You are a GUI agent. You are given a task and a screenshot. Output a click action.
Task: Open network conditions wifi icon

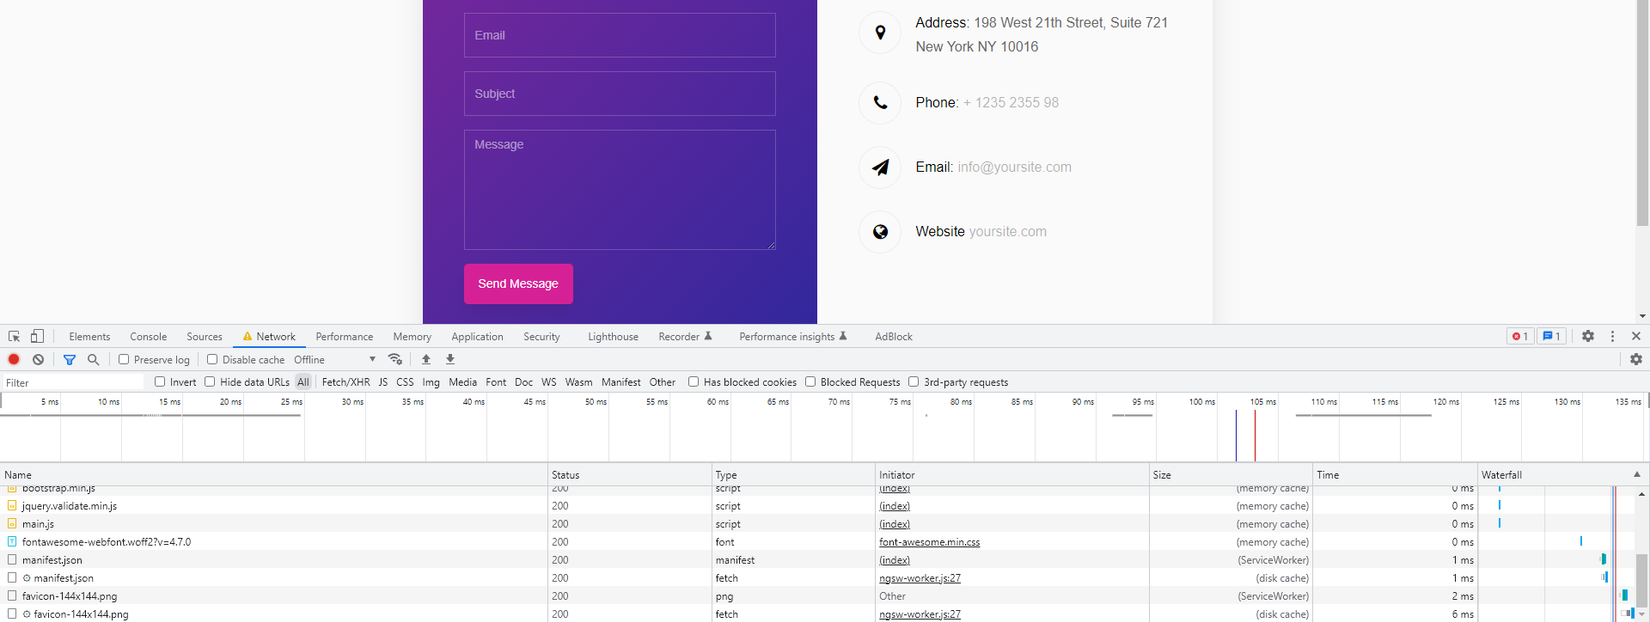pyautogui.click(x=396, y=360)
